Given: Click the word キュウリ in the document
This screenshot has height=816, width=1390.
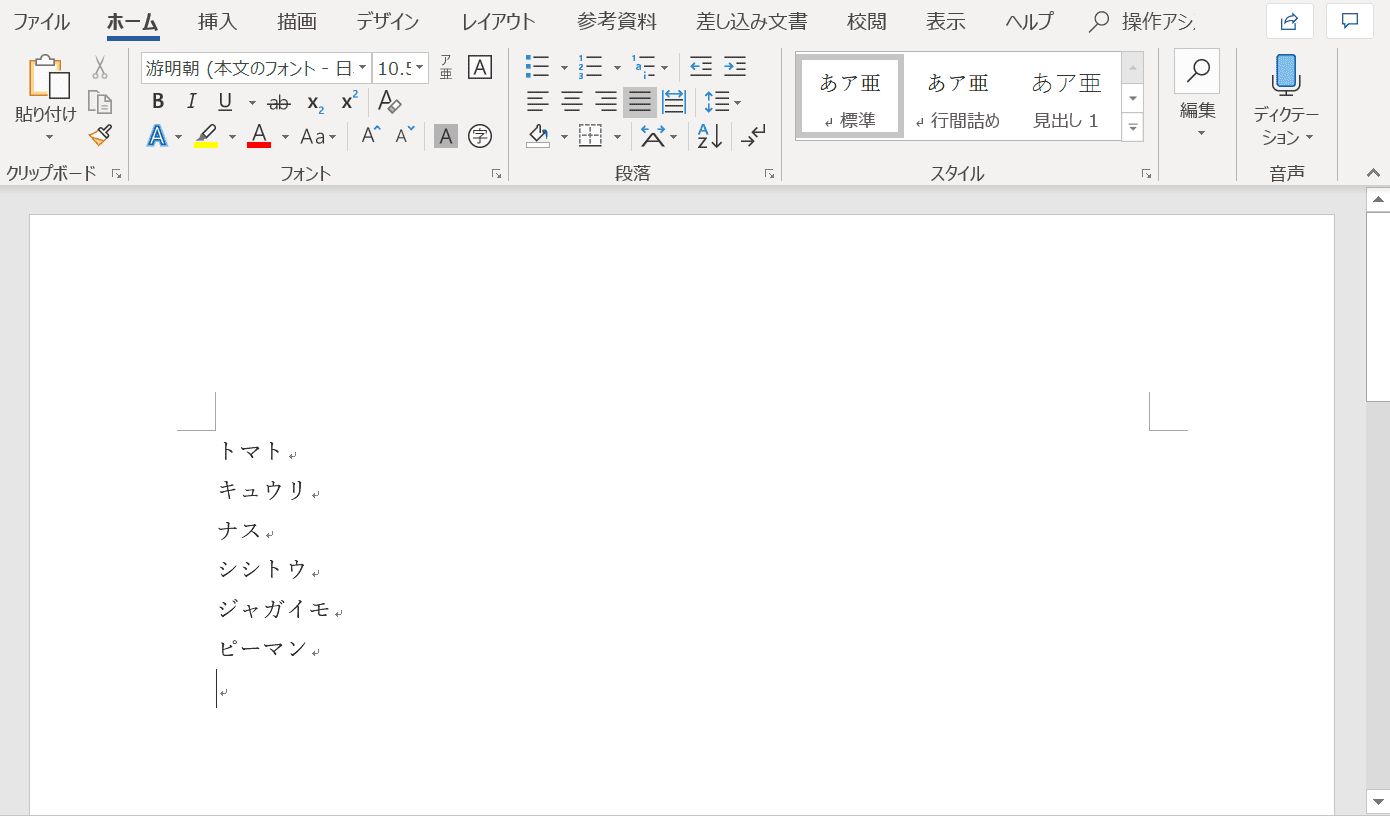Looking at the screenshot, I should [262, 490].
